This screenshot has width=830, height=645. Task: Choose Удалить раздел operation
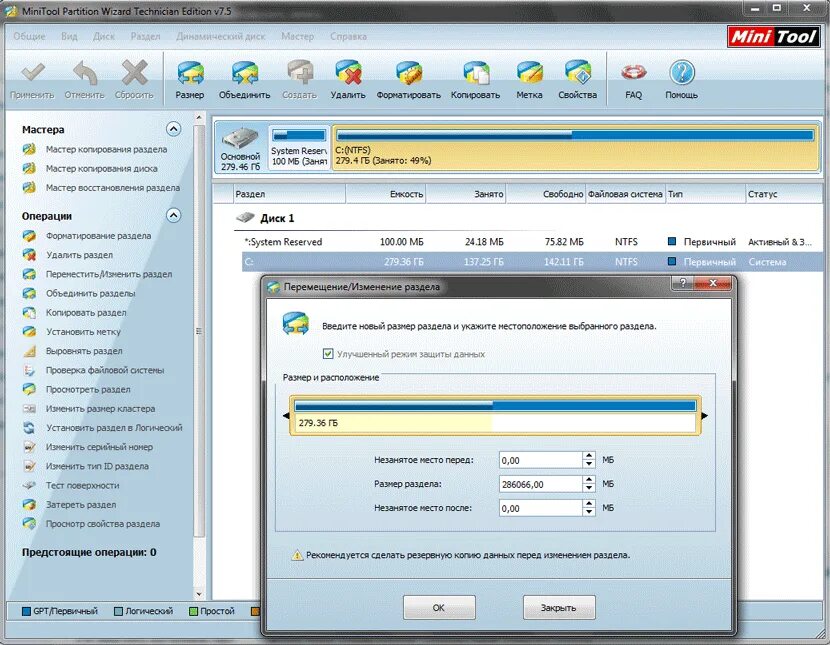point(79,255)
